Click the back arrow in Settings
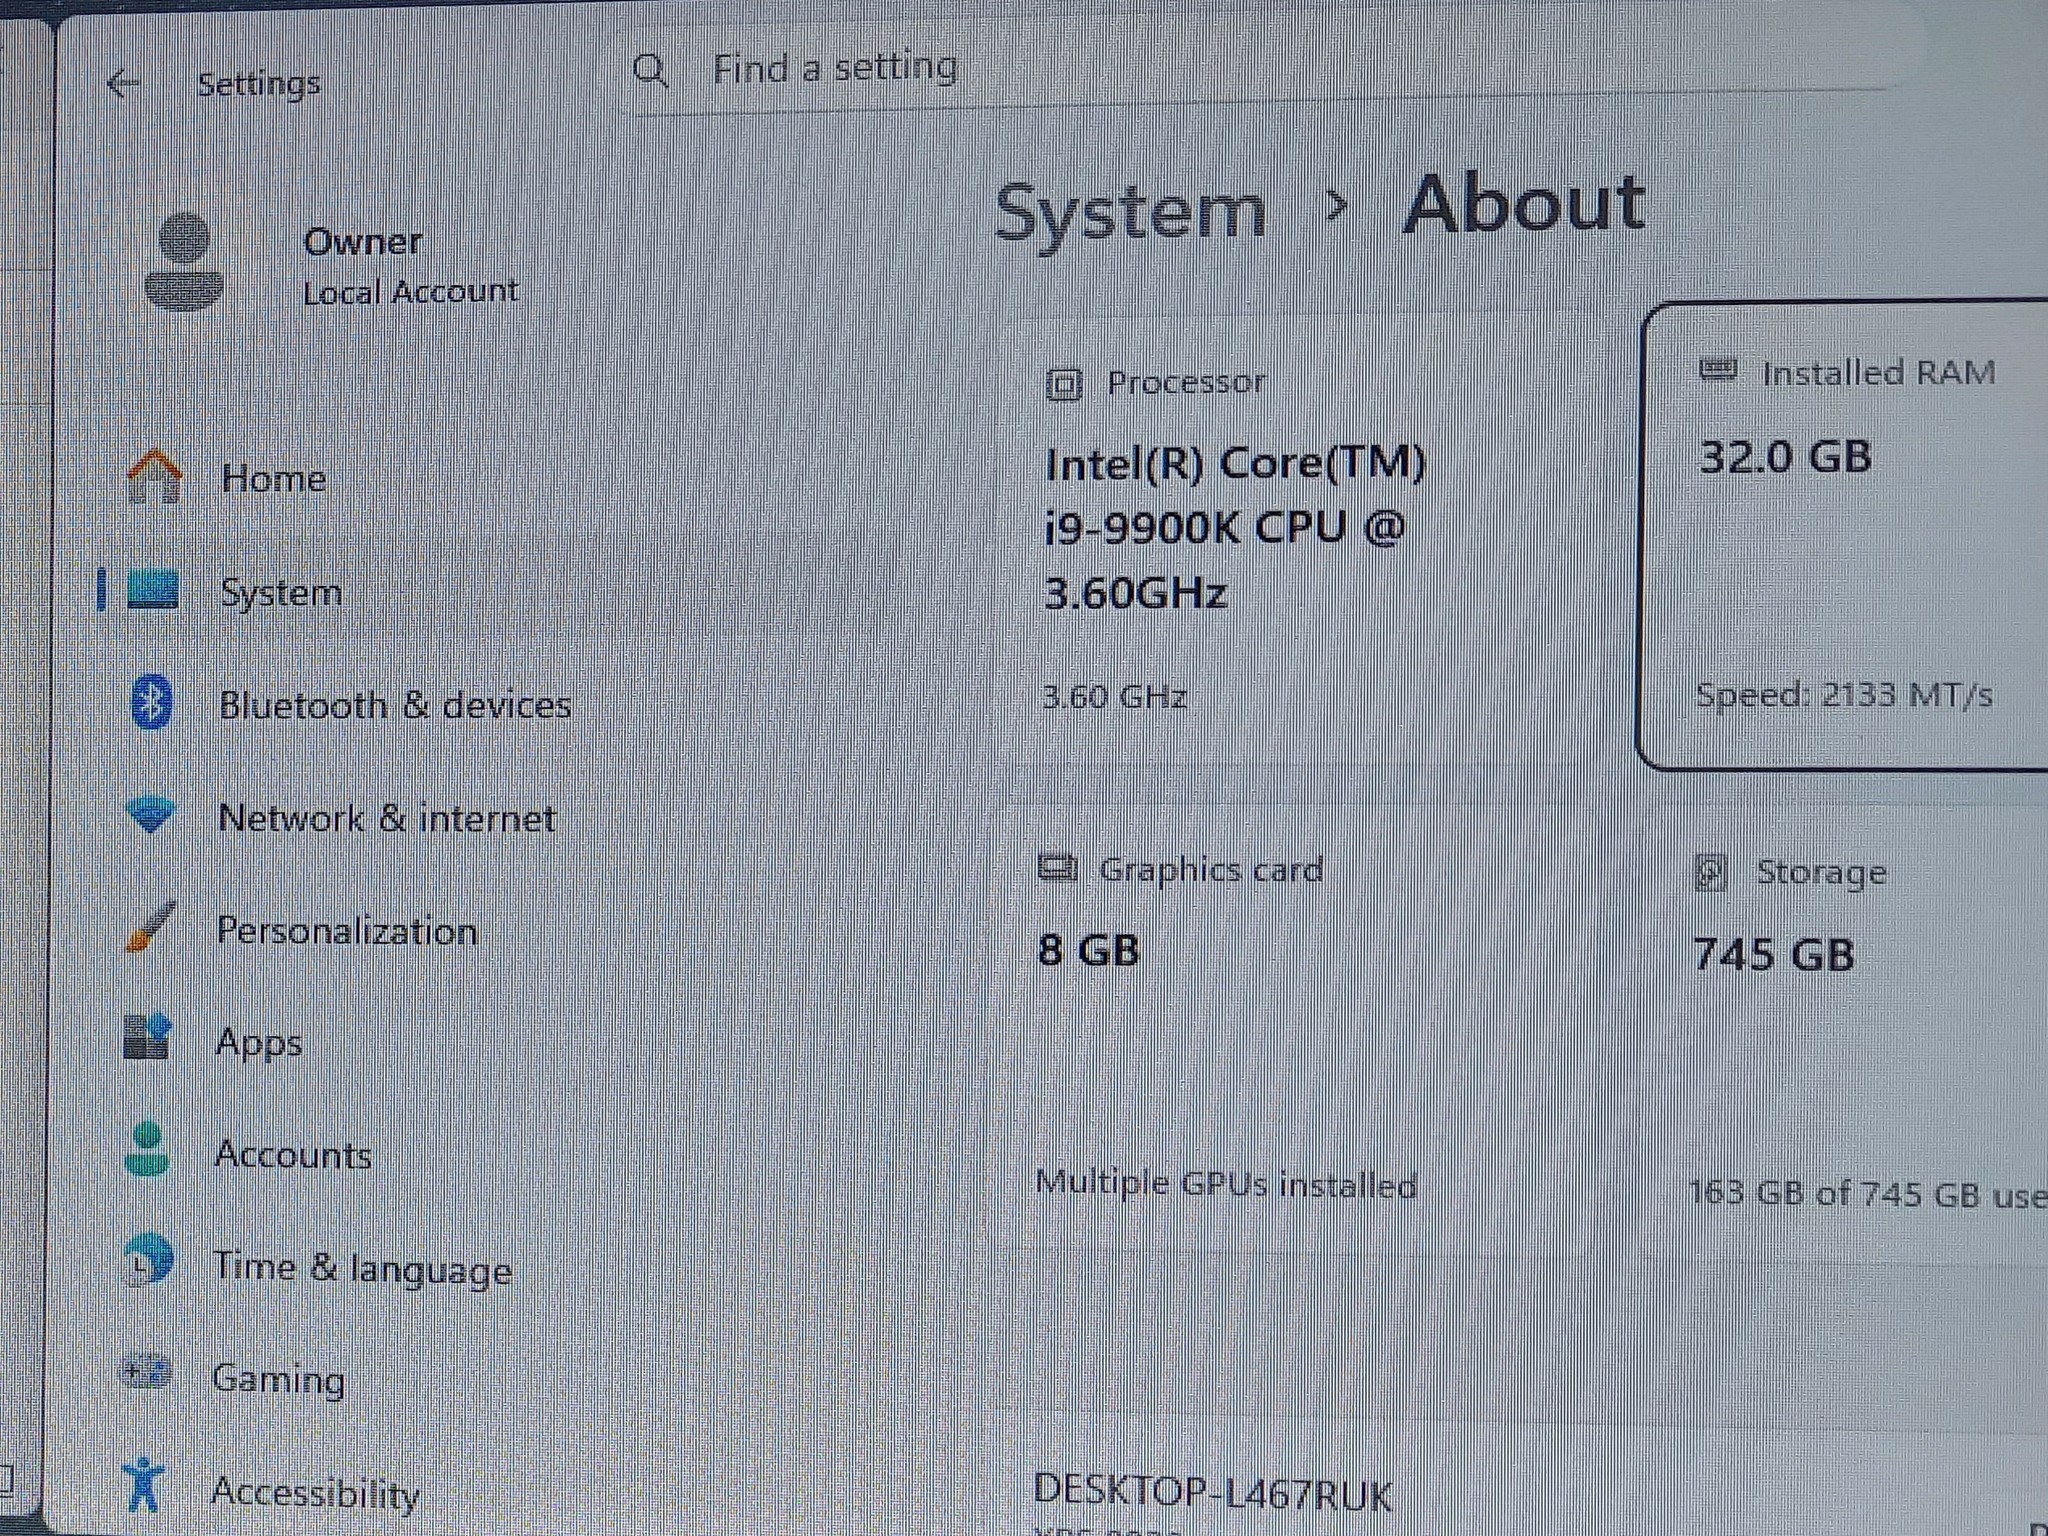 (x=122, y=83)
